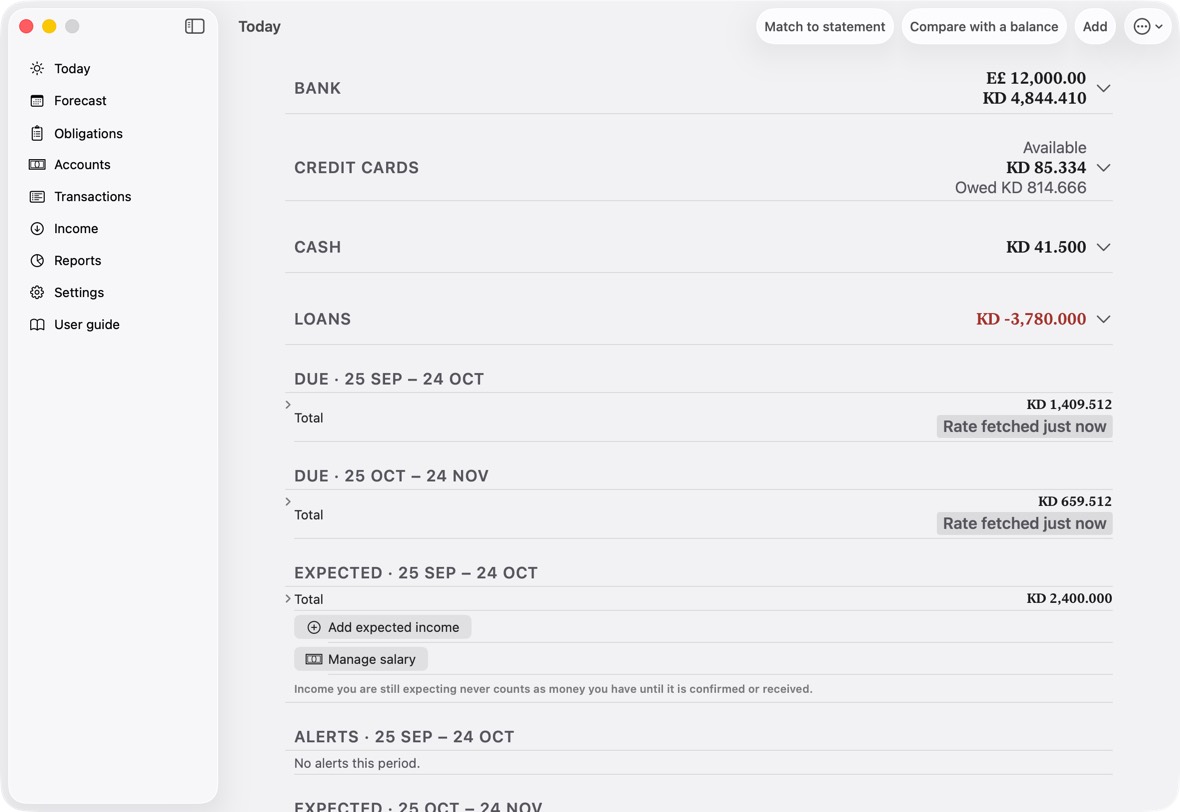1180x812 pixels.
Task: Click the Settings gear icon
Action: point(37,293)
